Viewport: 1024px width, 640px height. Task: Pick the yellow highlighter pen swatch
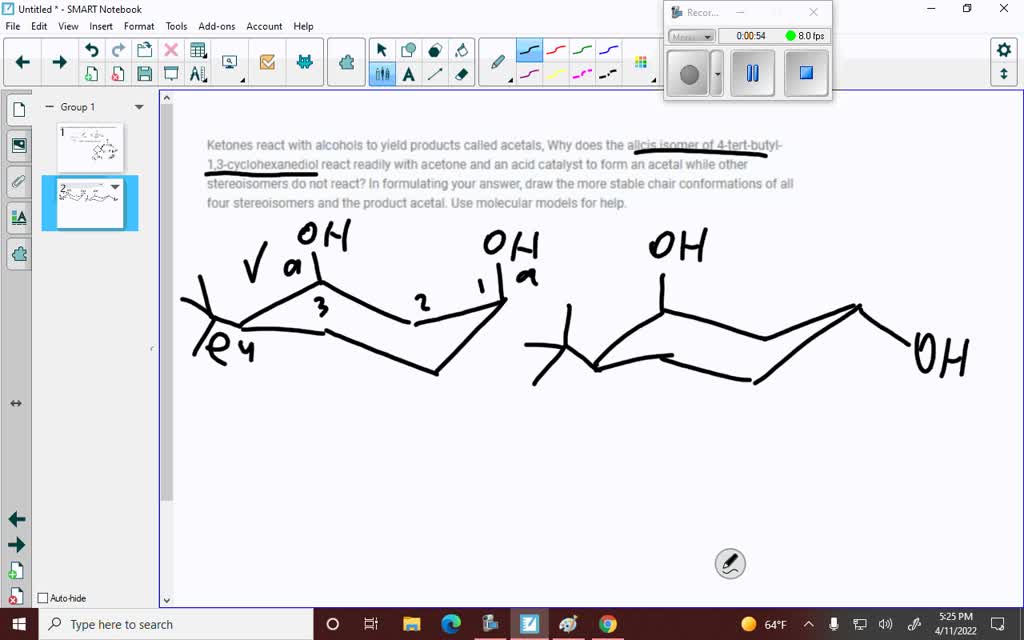click(x=554, y=74)
